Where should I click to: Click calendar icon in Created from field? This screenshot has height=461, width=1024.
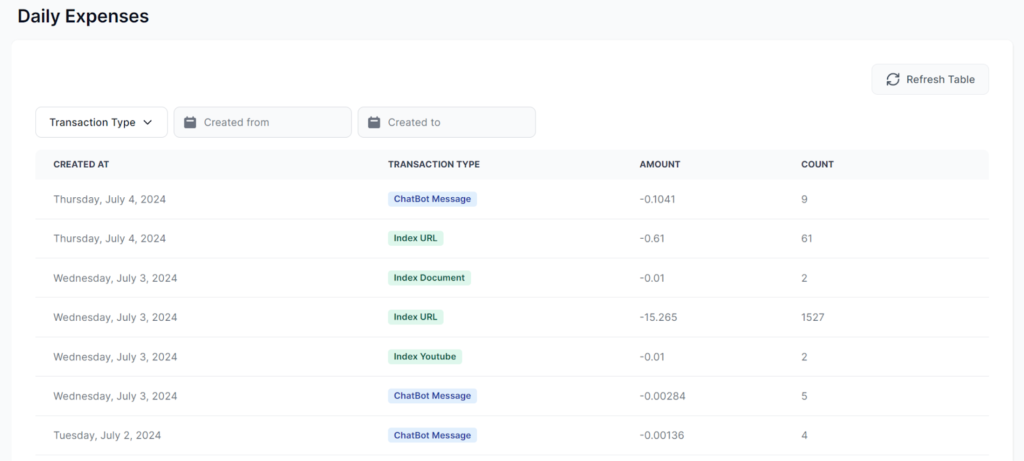point(190,122)
